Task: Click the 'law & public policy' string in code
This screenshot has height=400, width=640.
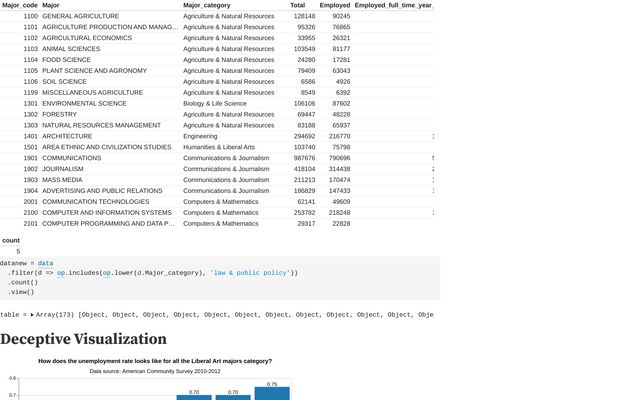Action: coord(250,273)
